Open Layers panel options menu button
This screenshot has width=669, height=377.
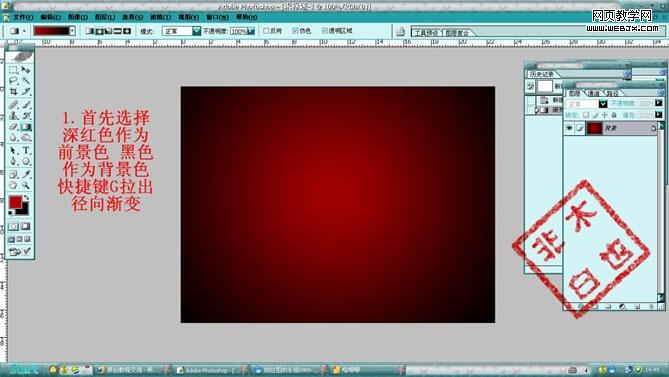coord(660,93)
